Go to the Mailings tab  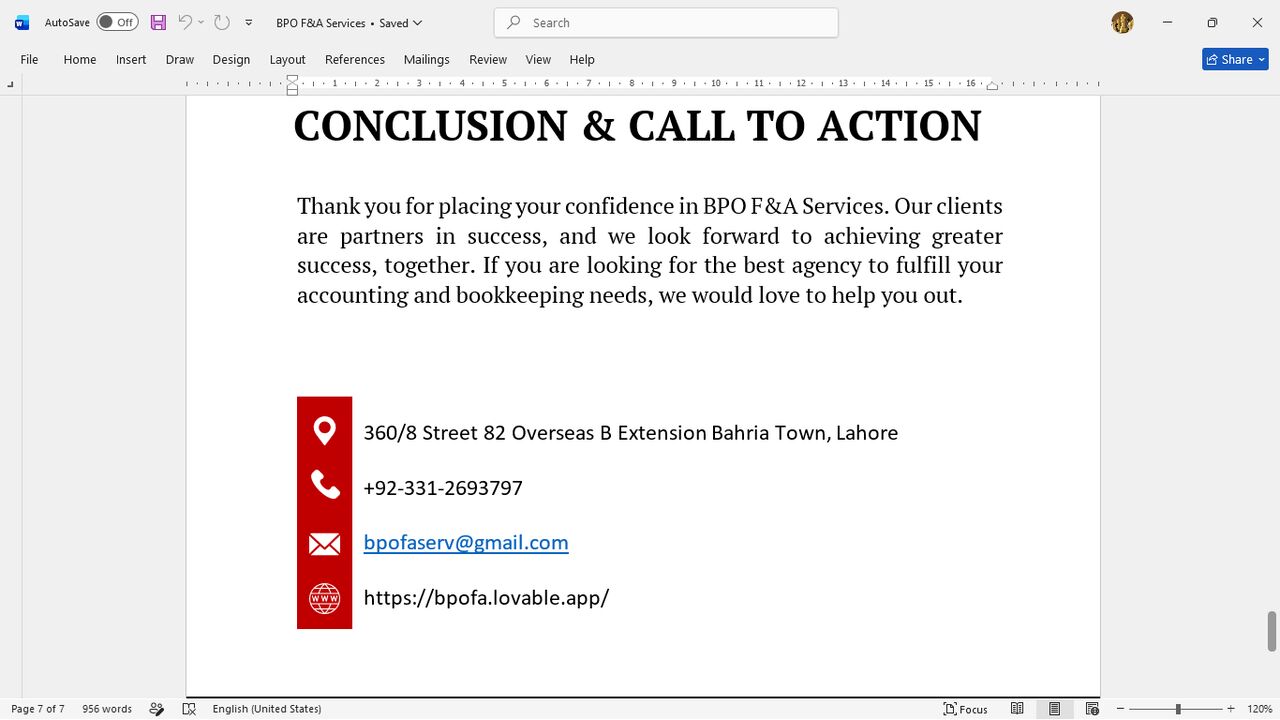pyautogui.click(x=427, y=60)
